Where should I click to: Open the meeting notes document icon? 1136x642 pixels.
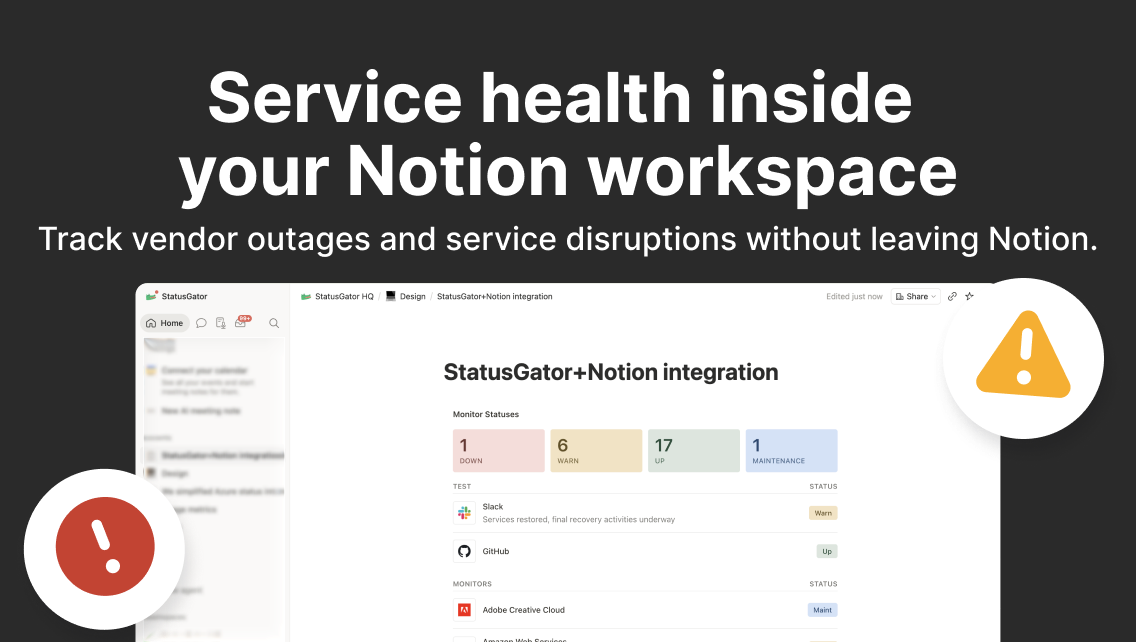point(220,323)
